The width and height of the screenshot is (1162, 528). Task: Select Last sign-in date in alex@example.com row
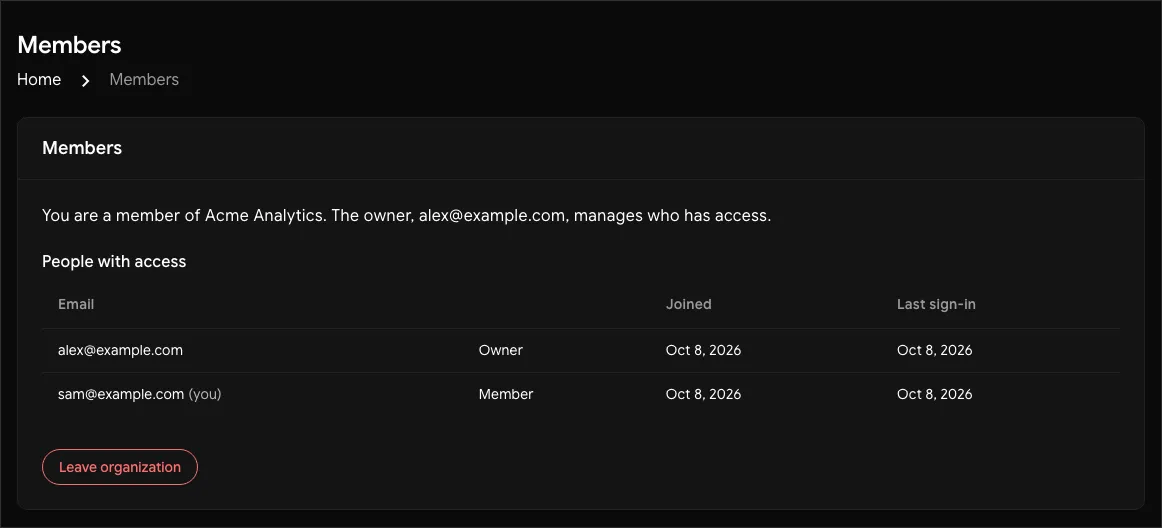pyautogui.click(x=934, y=350)
